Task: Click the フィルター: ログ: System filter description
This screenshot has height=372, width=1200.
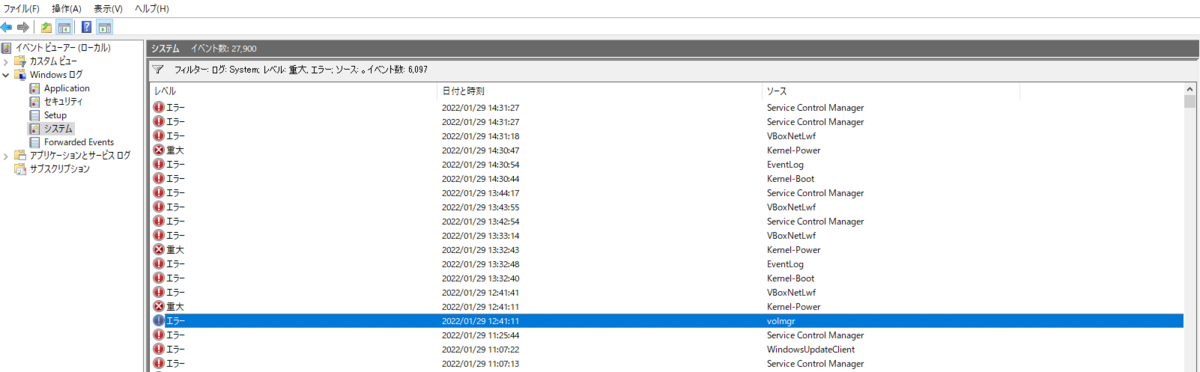Action: [x=302, y=71]
